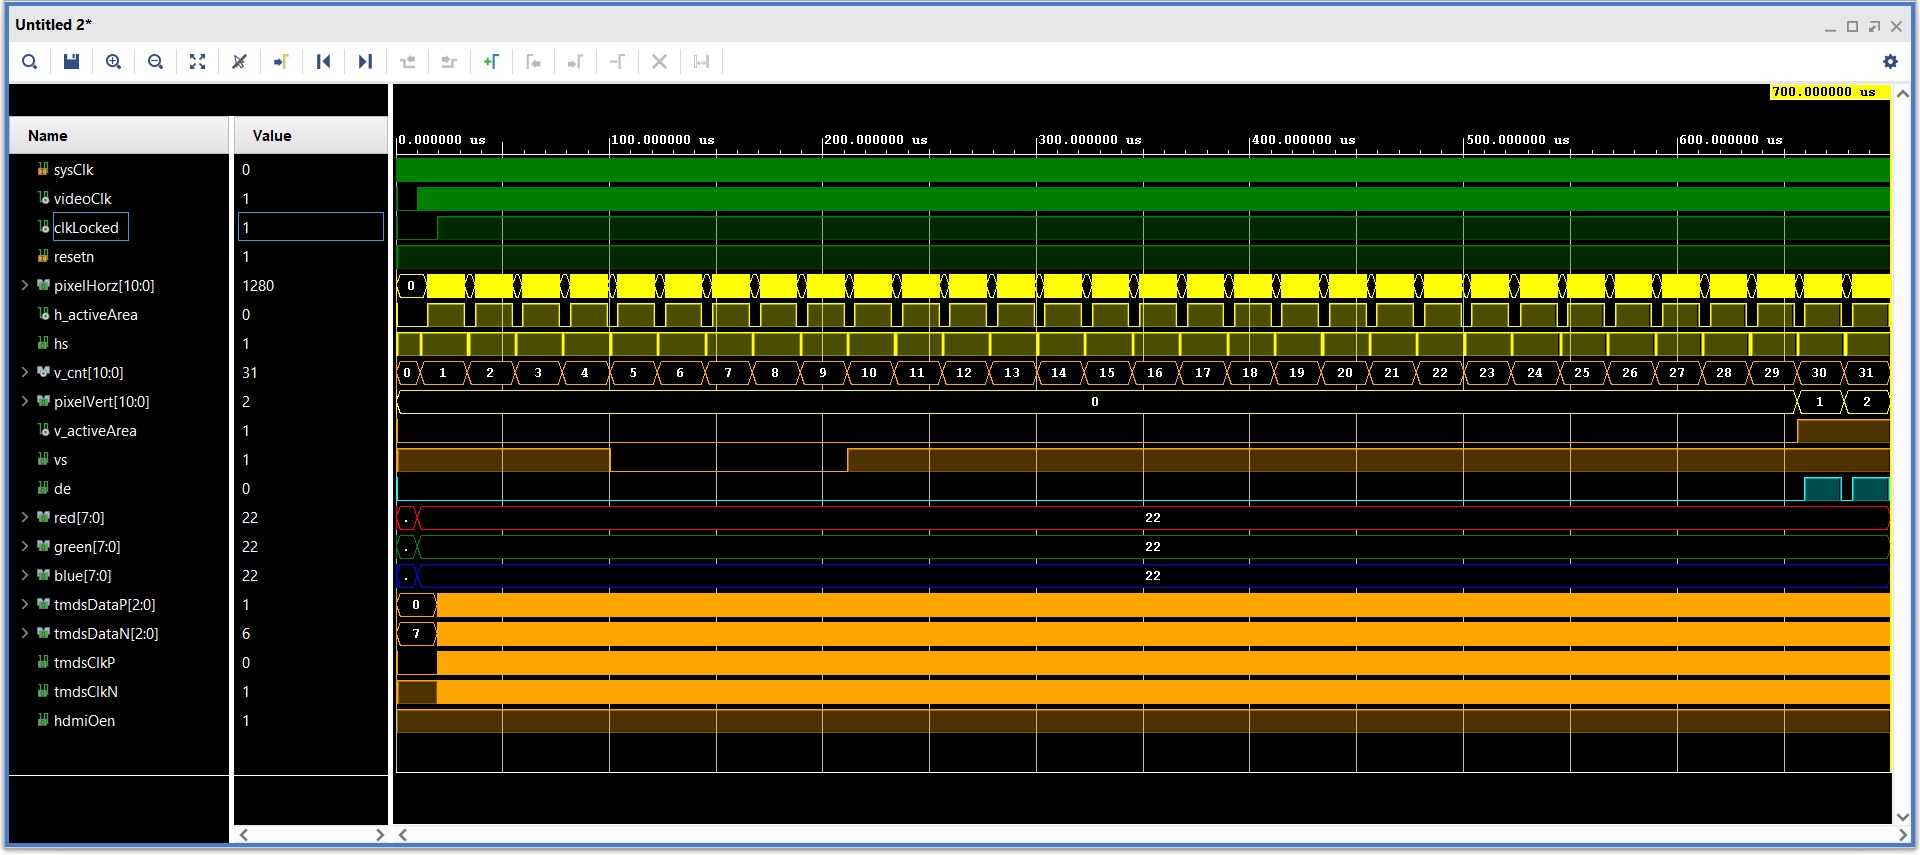
Task: Click the Value column header
Action: click(x=311, y=136)
